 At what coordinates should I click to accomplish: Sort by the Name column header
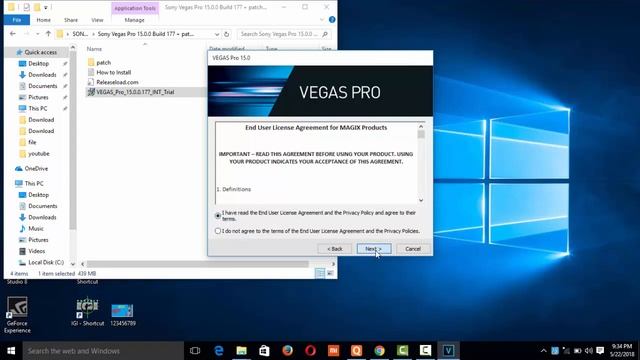[x=94, y=49]
